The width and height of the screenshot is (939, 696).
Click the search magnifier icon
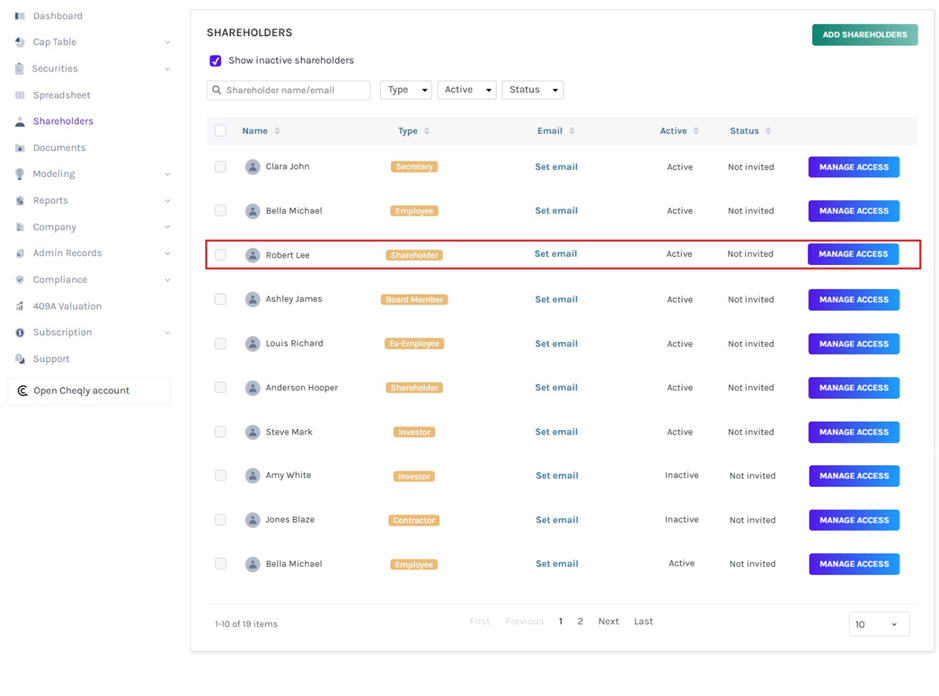[217, 90]
